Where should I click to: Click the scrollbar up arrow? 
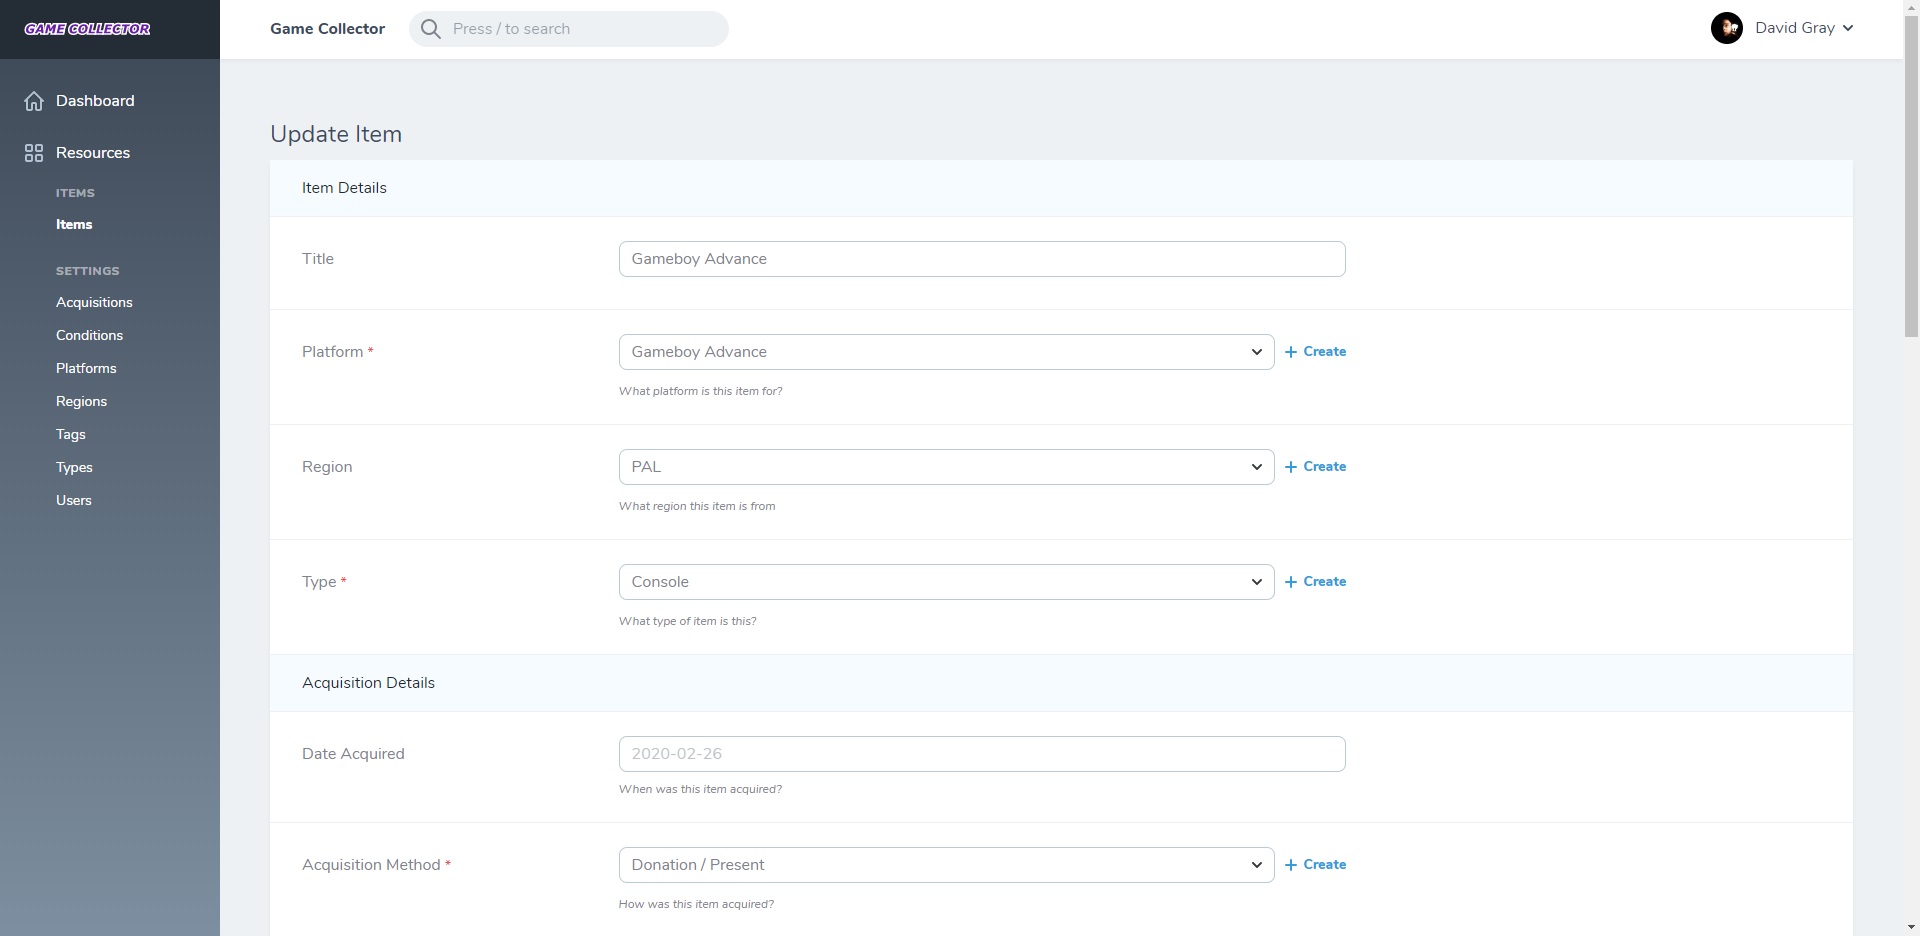point(1911,7)
